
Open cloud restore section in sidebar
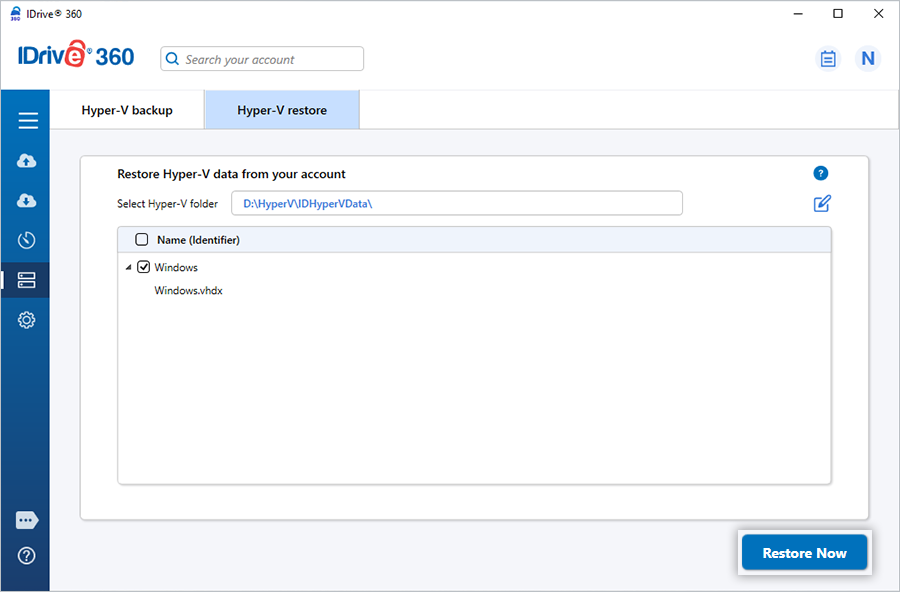point(27,201)
